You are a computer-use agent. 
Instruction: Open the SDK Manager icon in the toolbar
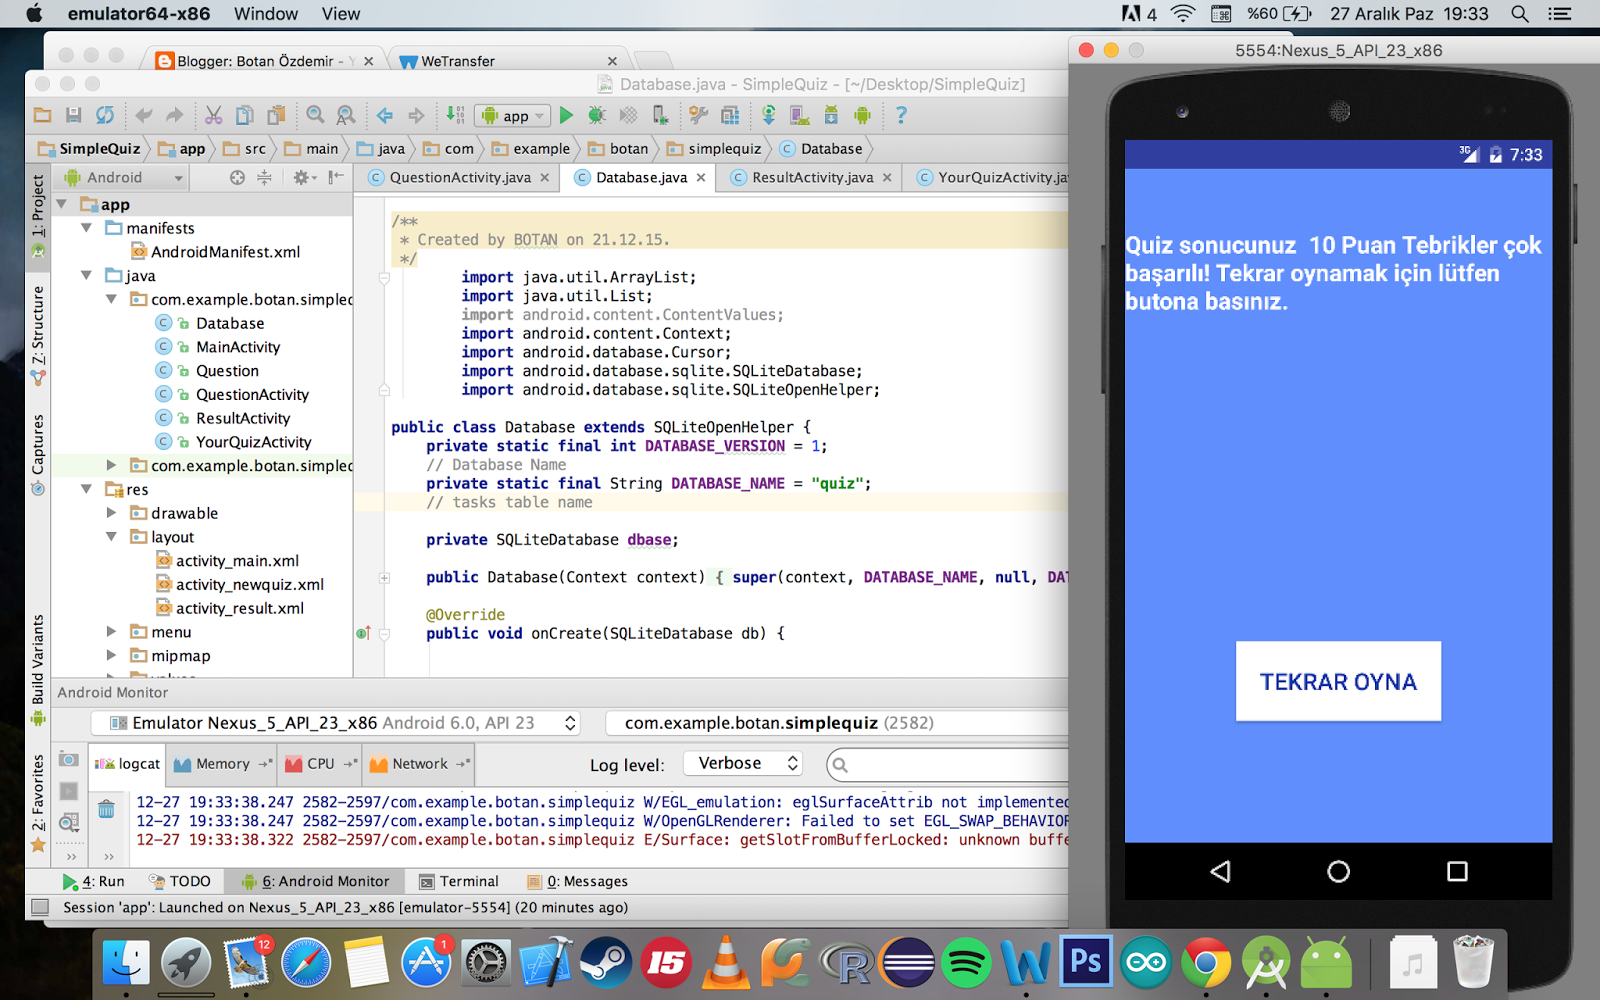tap(831, 115)
